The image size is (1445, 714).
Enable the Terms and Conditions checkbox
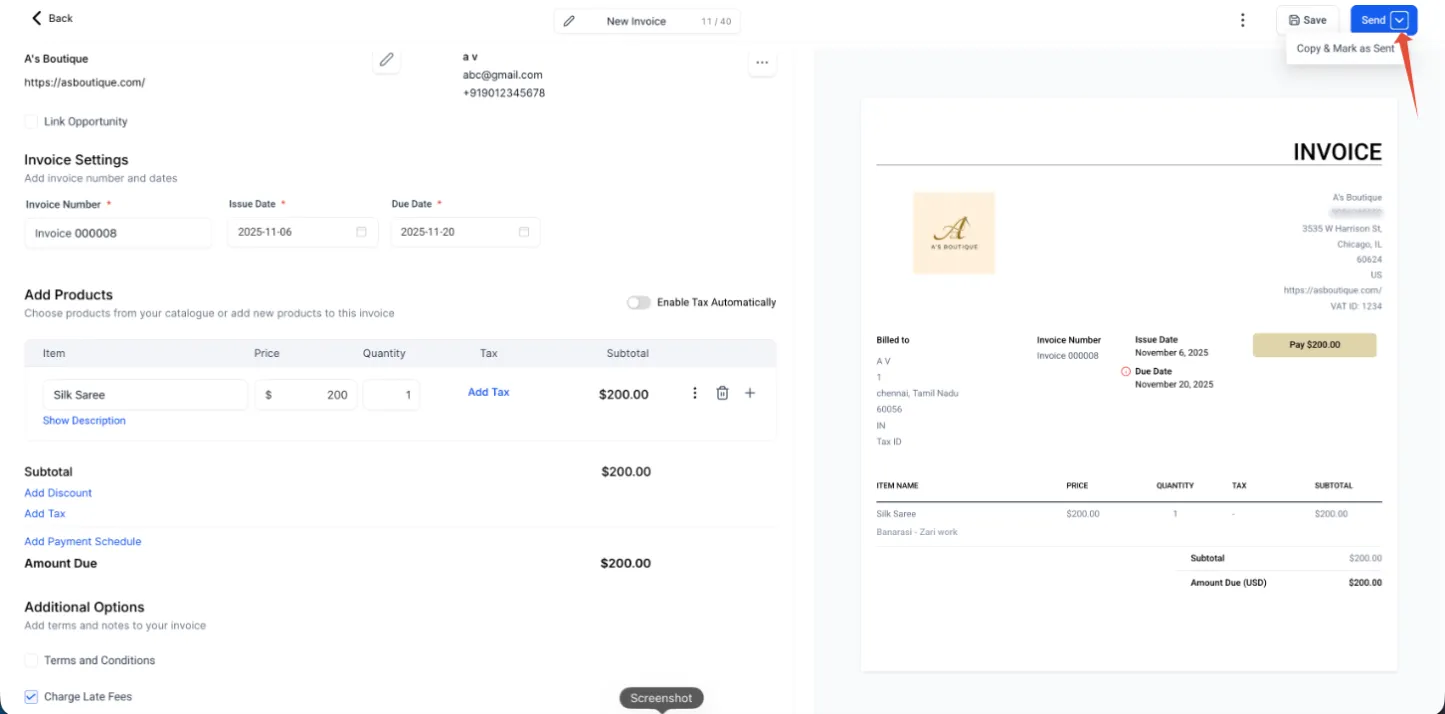[31, 660]
